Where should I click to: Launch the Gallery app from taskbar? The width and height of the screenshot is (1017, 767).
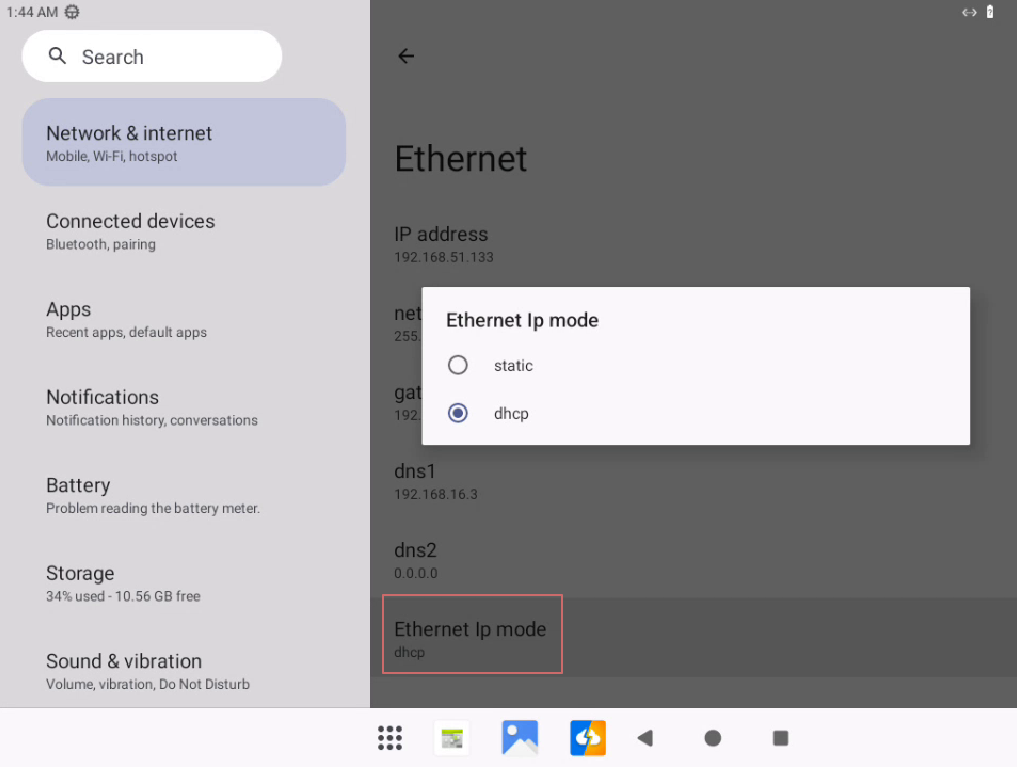520,738
